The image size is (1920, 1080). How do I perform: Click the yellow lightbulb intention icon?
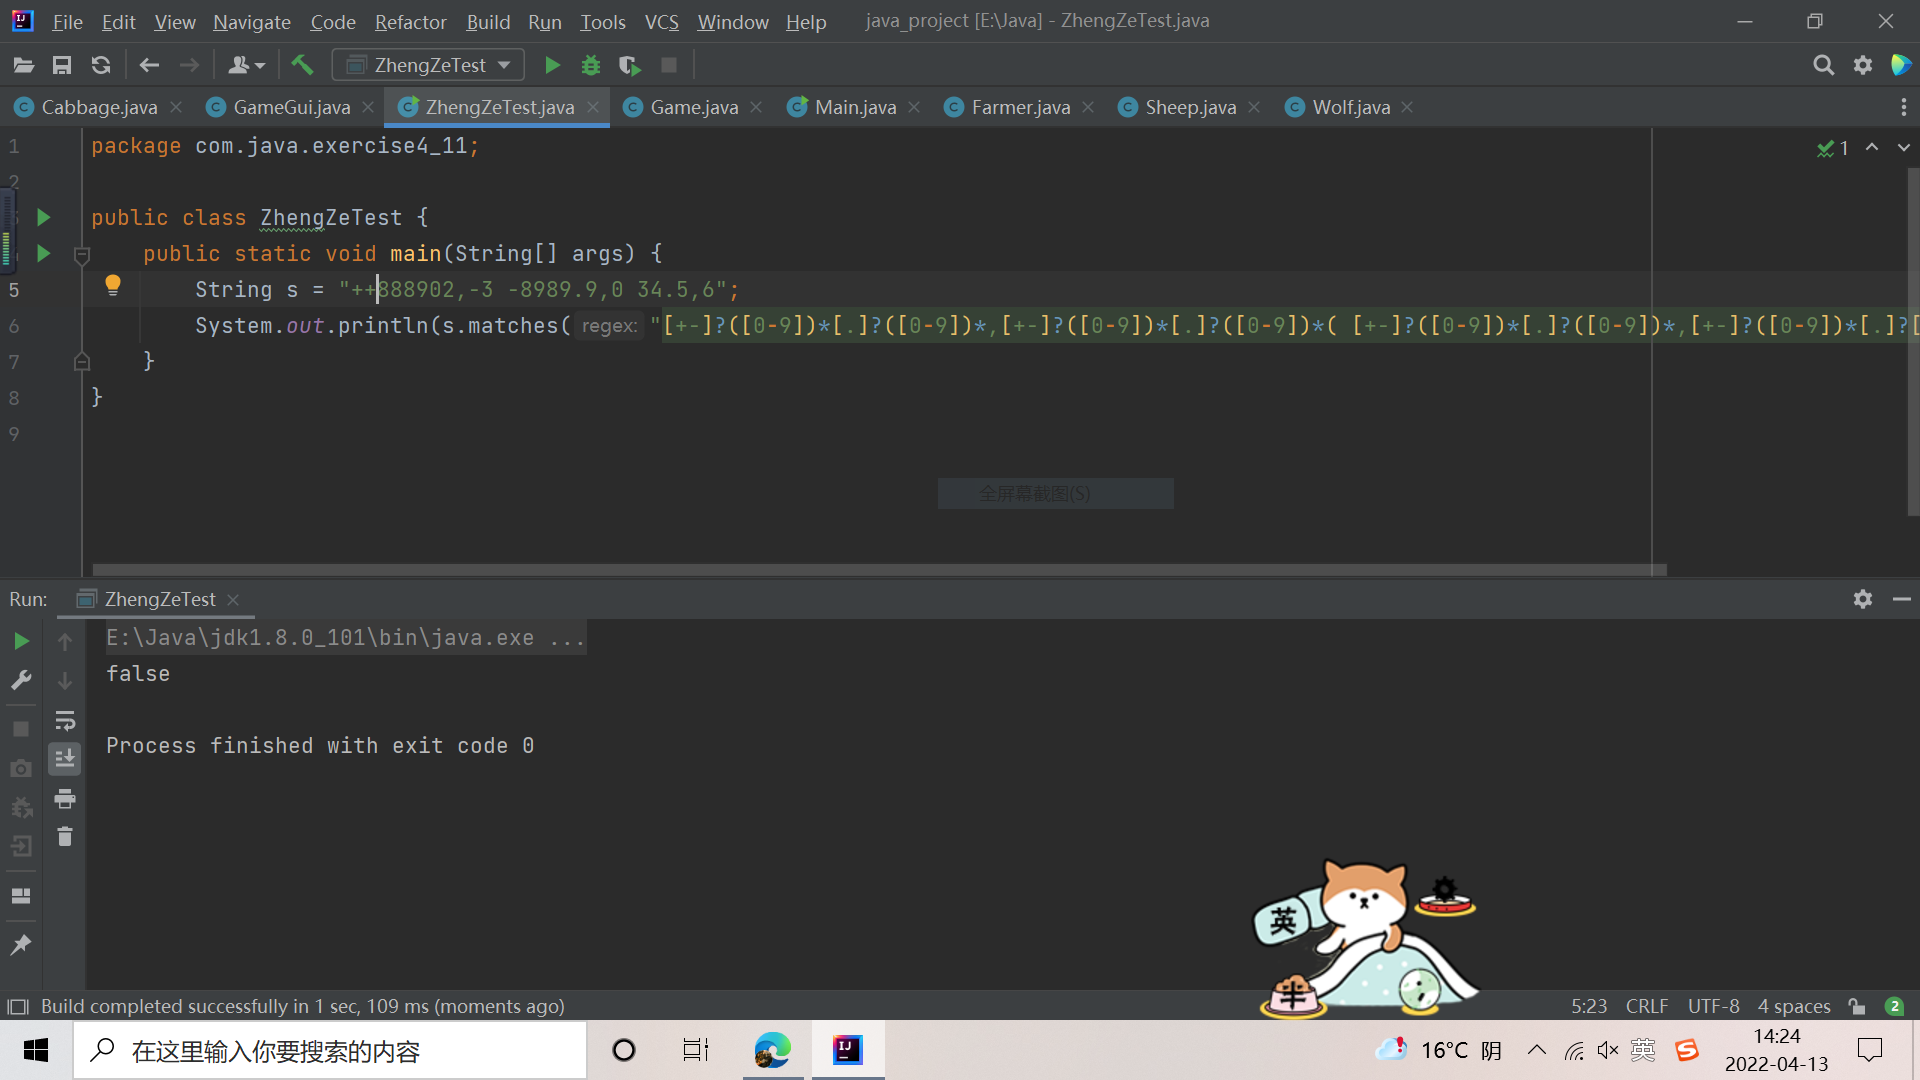113,286
